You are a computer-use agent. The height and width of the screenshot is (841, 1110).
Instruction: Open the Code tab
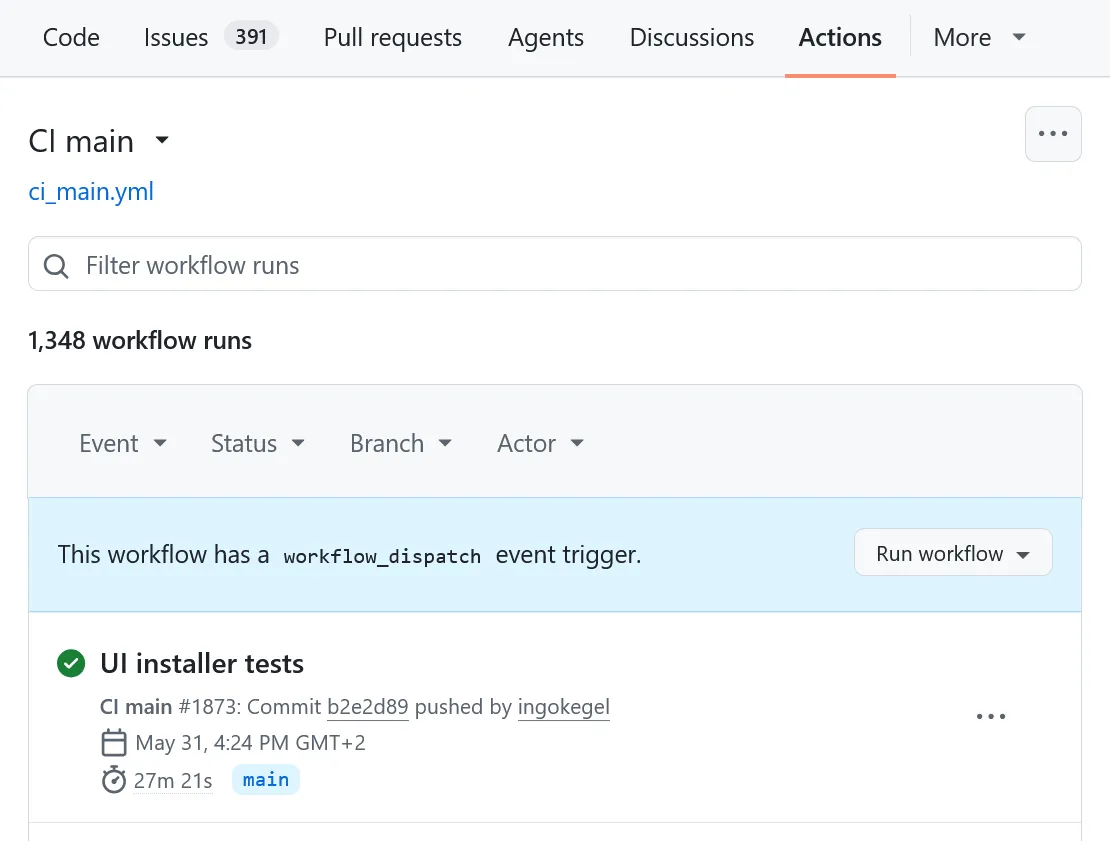71,38
